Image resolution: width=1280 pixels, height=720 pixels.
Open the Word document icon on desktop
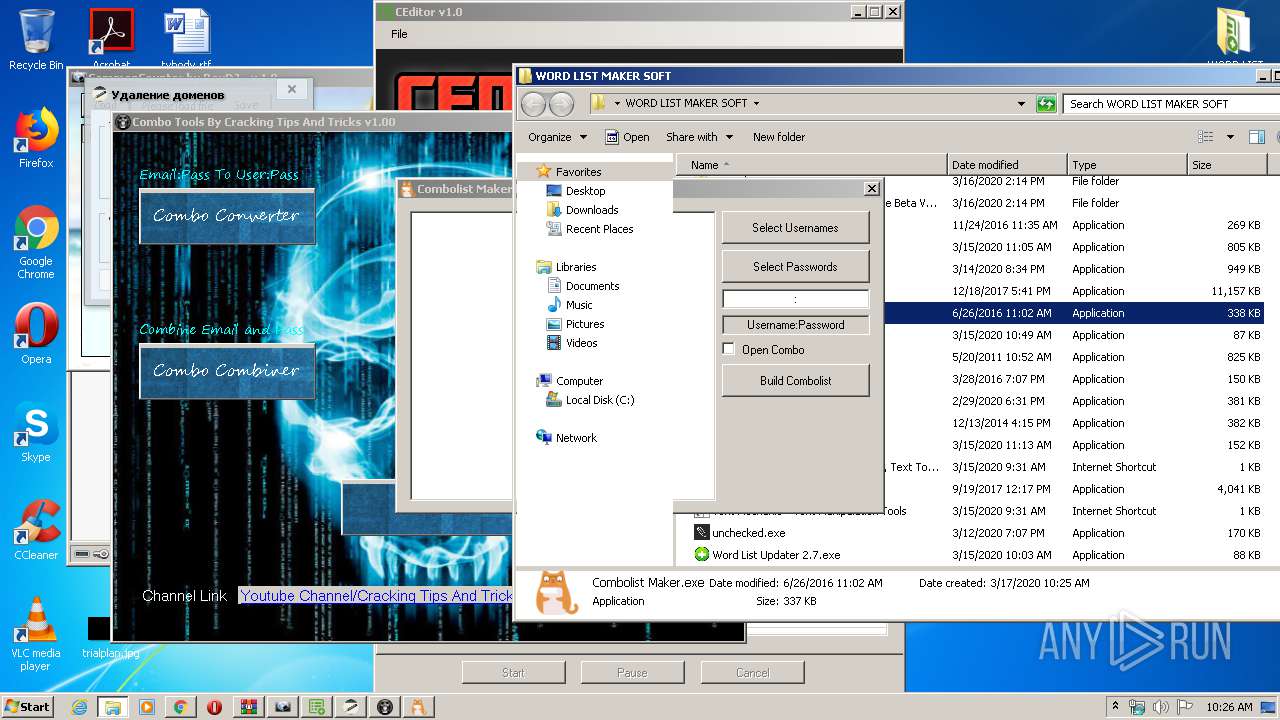pyautogui.click(x=187, y=38)
